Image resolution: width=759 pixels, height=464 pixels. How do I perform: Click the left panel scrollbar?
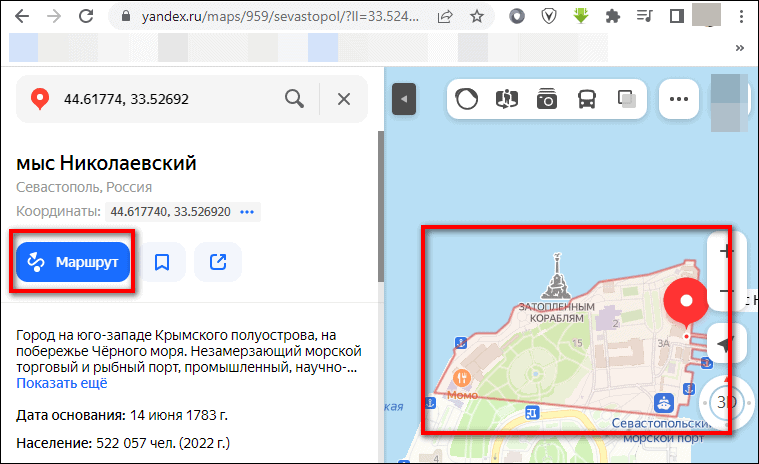click(381, 208)
